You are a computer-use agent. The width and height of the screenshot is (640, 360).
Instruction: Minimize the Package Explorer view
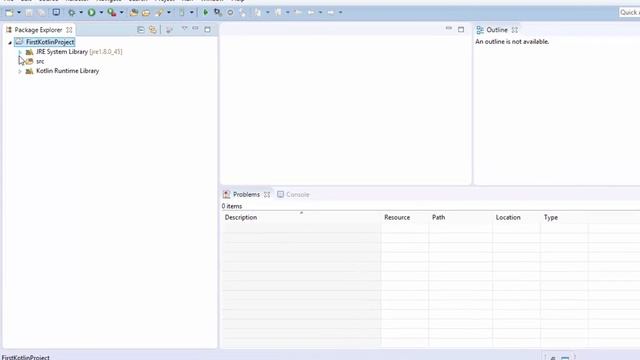point(196,29)
